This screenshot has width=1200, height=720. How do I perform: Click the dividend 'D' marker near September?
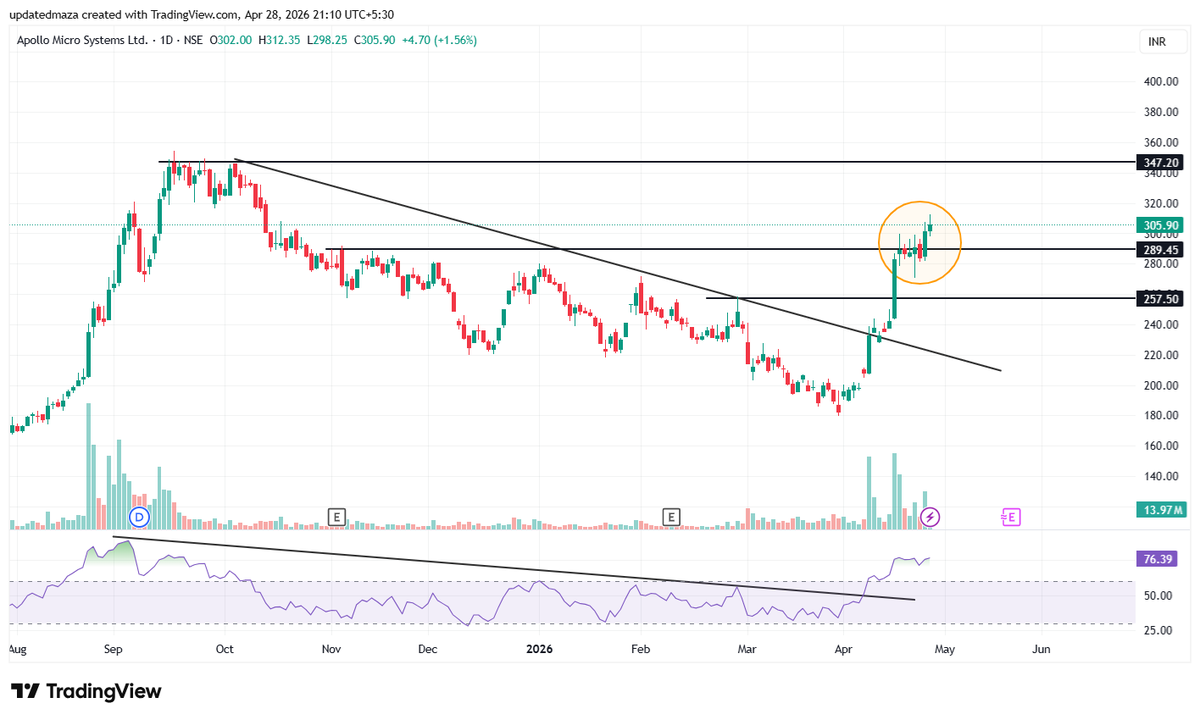click(x=139, y=517)
